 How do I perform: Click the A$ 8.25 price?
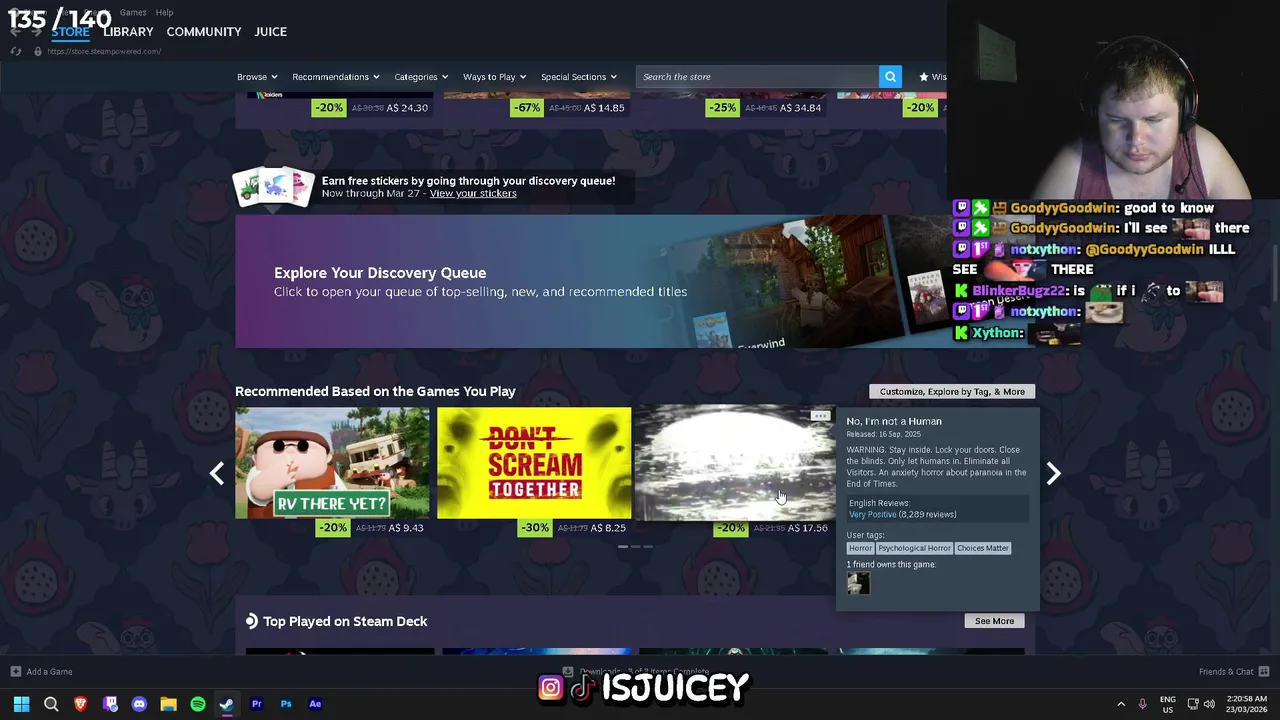[x=608, y=528]
